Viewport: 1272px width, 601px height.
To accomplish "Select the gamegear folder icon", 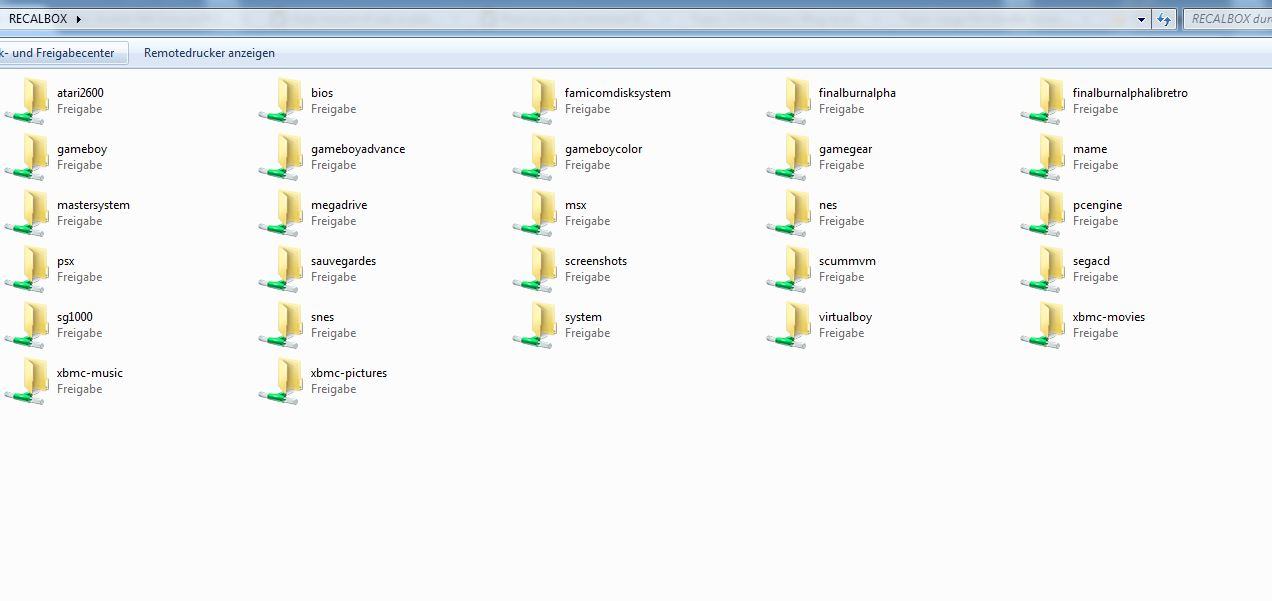I will click(x=789, y=157).
